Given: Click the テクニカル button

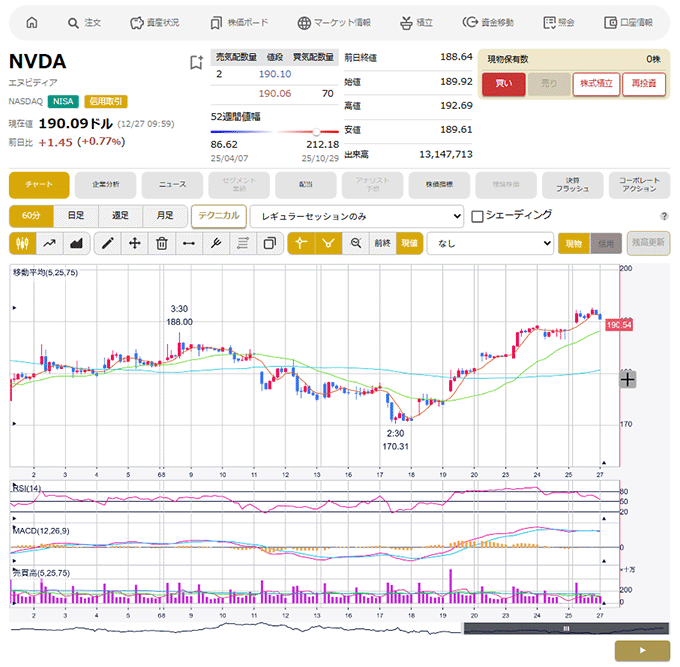Looking at the screenshot, I should pyautogui.click(x=219, y=216).
